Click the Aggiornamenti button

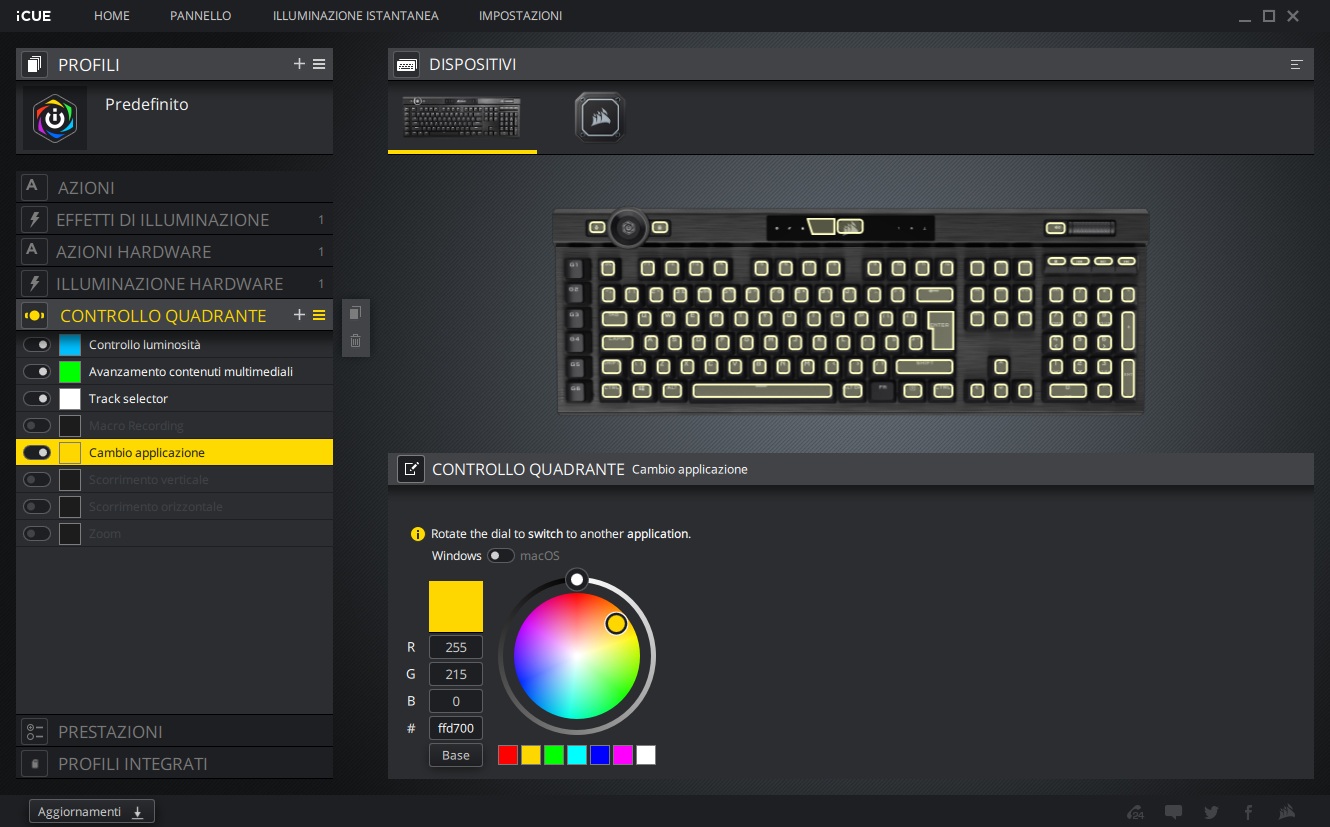[92, 811]
